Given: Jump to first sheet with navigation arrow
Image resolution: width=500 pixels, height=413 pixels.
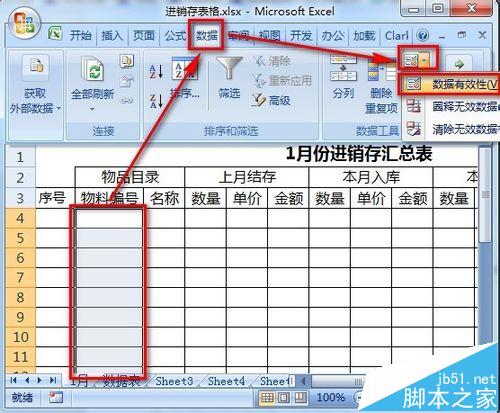Looking at the screenshot, I should [13, 380].
